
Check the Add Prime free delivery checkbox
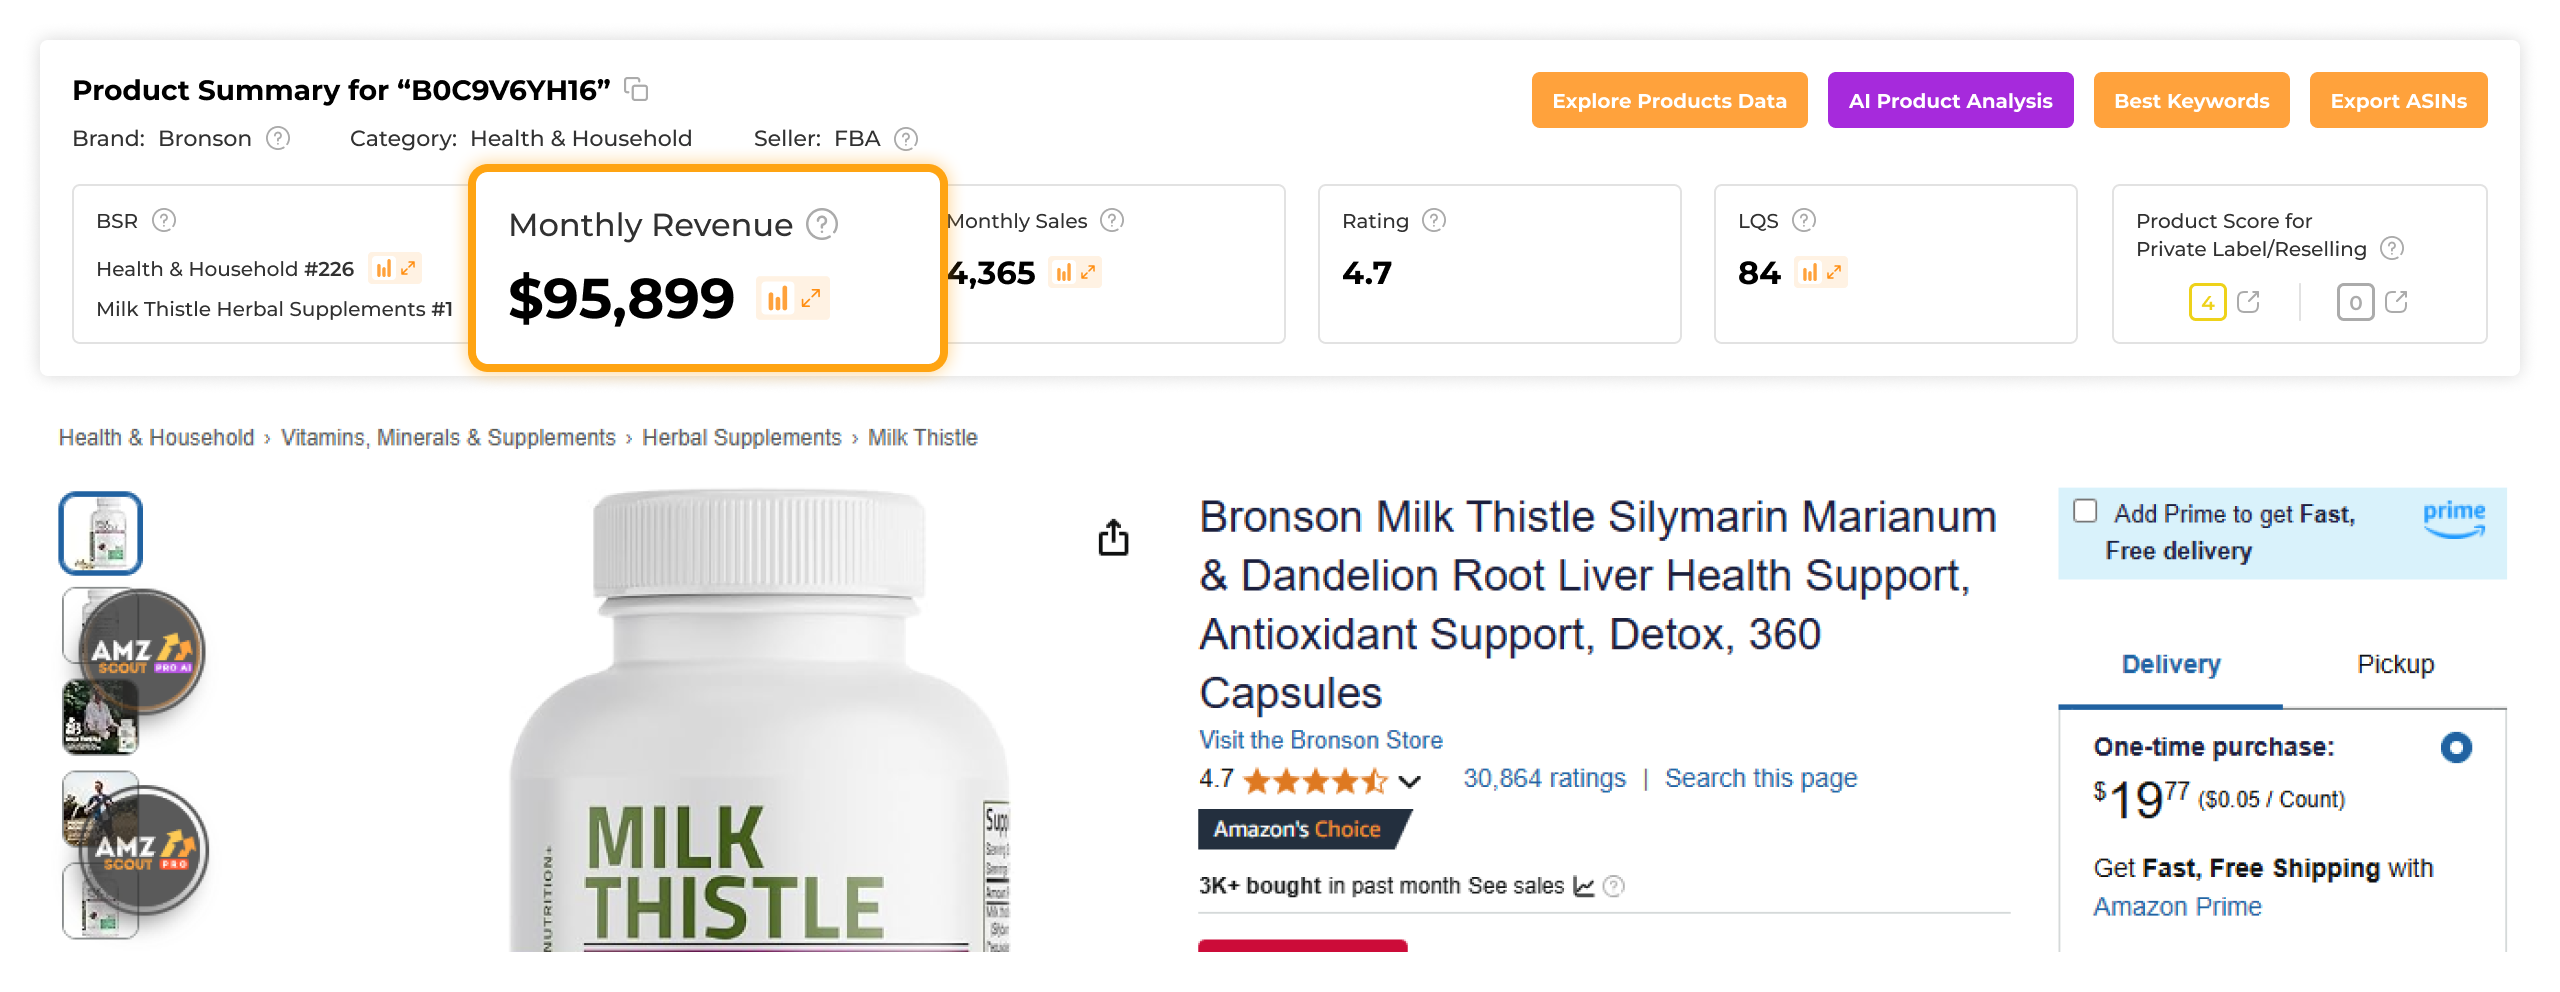pyautogui.click(x=2086, y=511)
